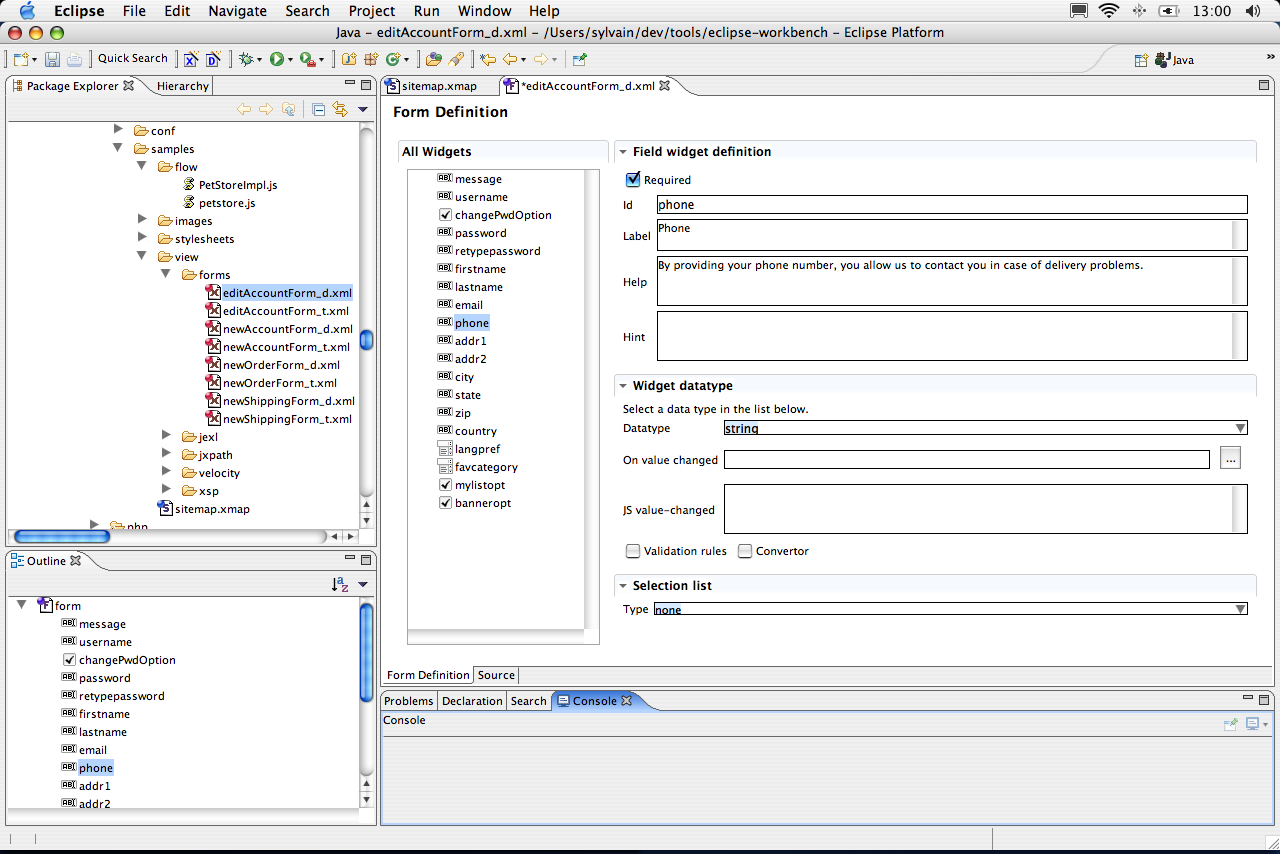Viewport: 1280px width, 854px height.
Task: Click the green Run button icon
Action: pyautogui.click(x=276, y=60)
